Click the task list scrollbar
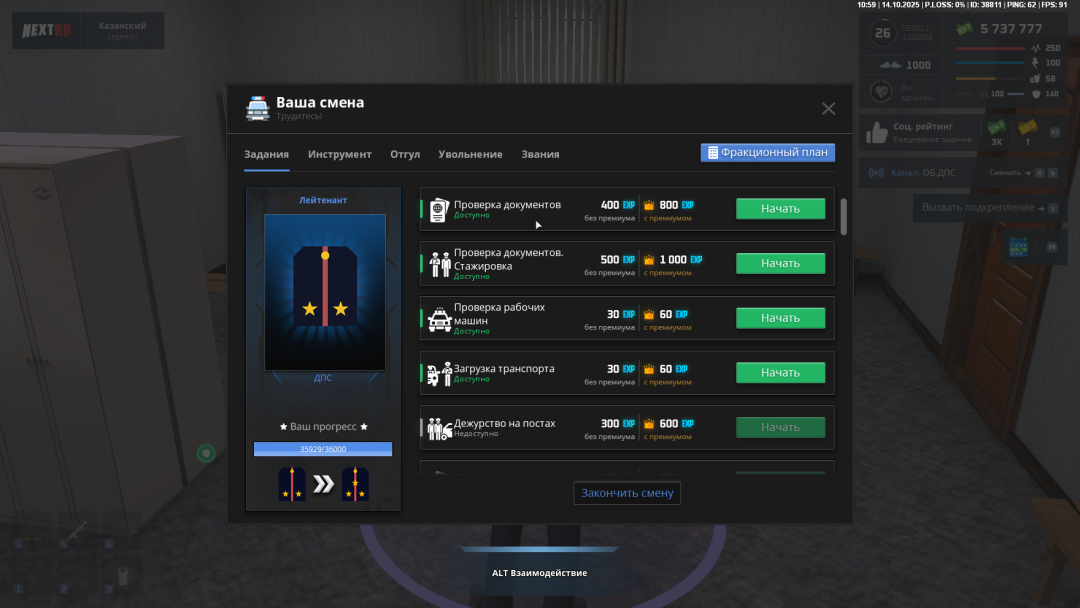The width and height of the screenshot is (1080, 608). [843, 216]
